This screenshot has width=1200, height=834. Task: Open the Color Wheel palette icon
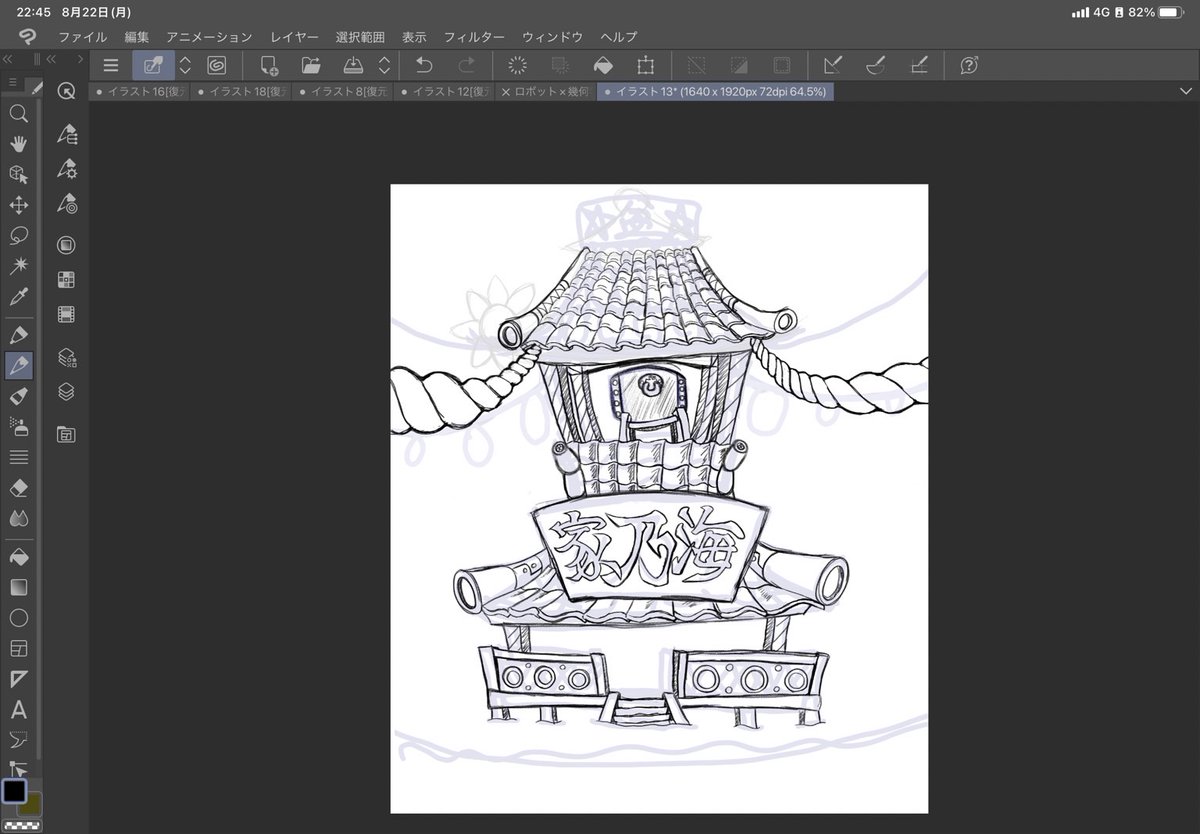66,245
